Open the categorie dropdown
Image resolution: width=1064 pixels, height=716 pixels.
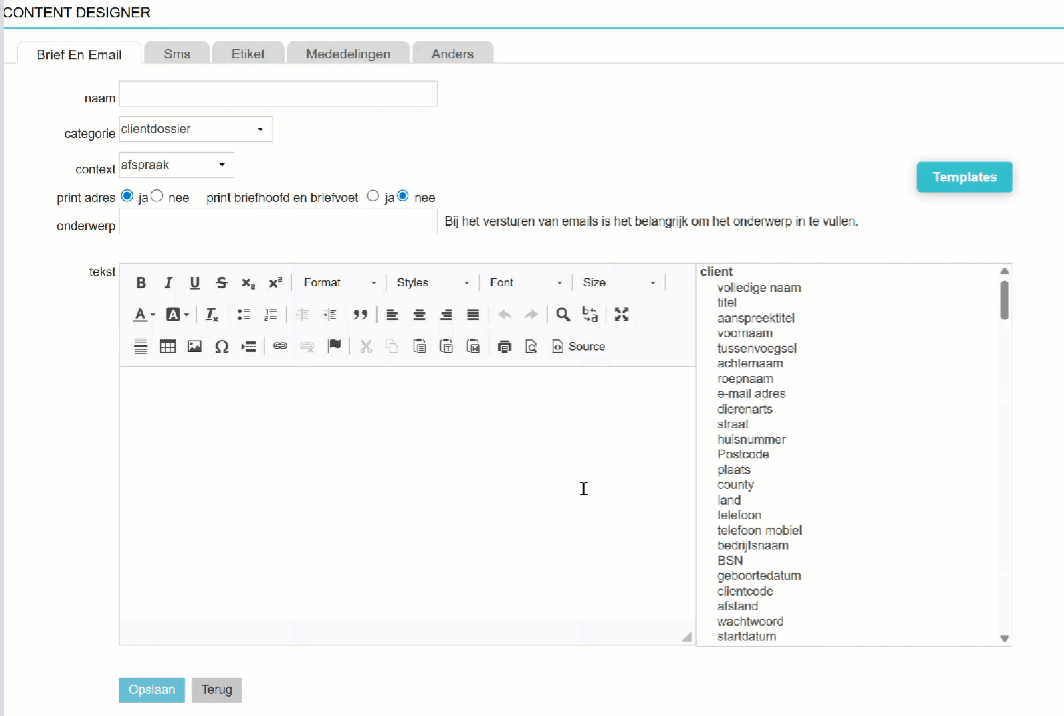(x=195, y=130)
